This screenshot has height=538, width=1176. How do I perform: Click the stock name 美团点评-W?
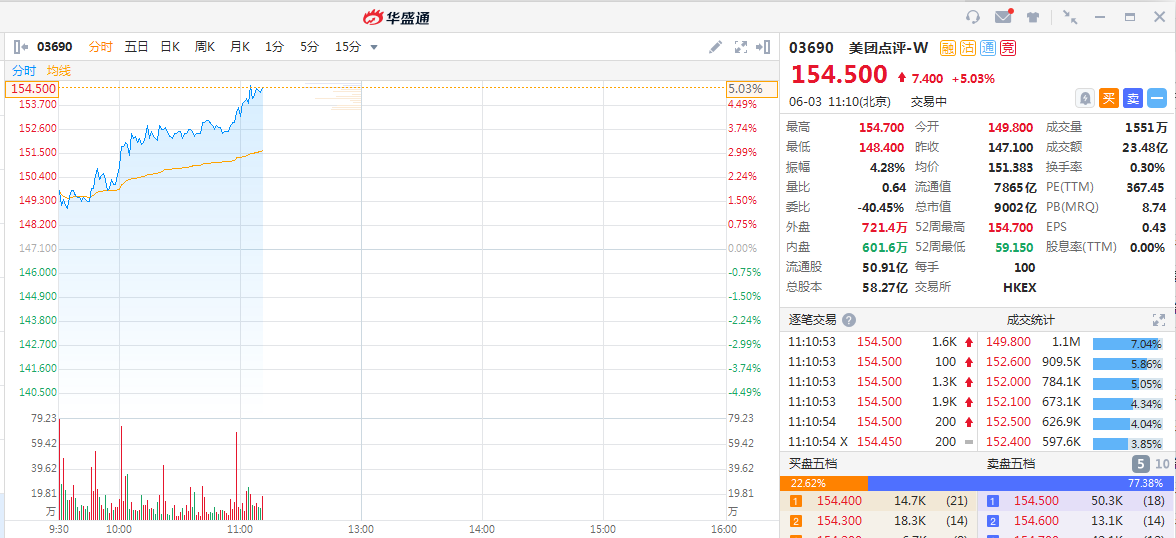888,48
